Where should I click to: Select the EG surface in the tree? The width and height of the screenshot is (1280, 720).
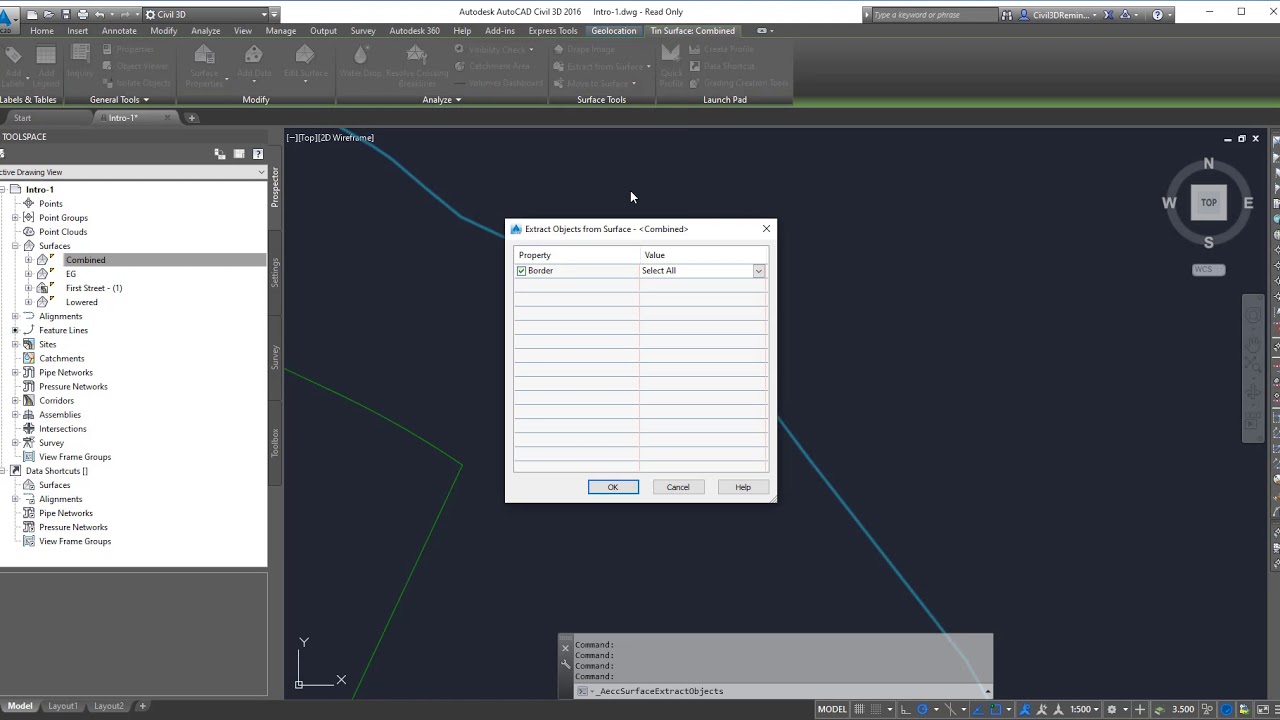point(71,274)
